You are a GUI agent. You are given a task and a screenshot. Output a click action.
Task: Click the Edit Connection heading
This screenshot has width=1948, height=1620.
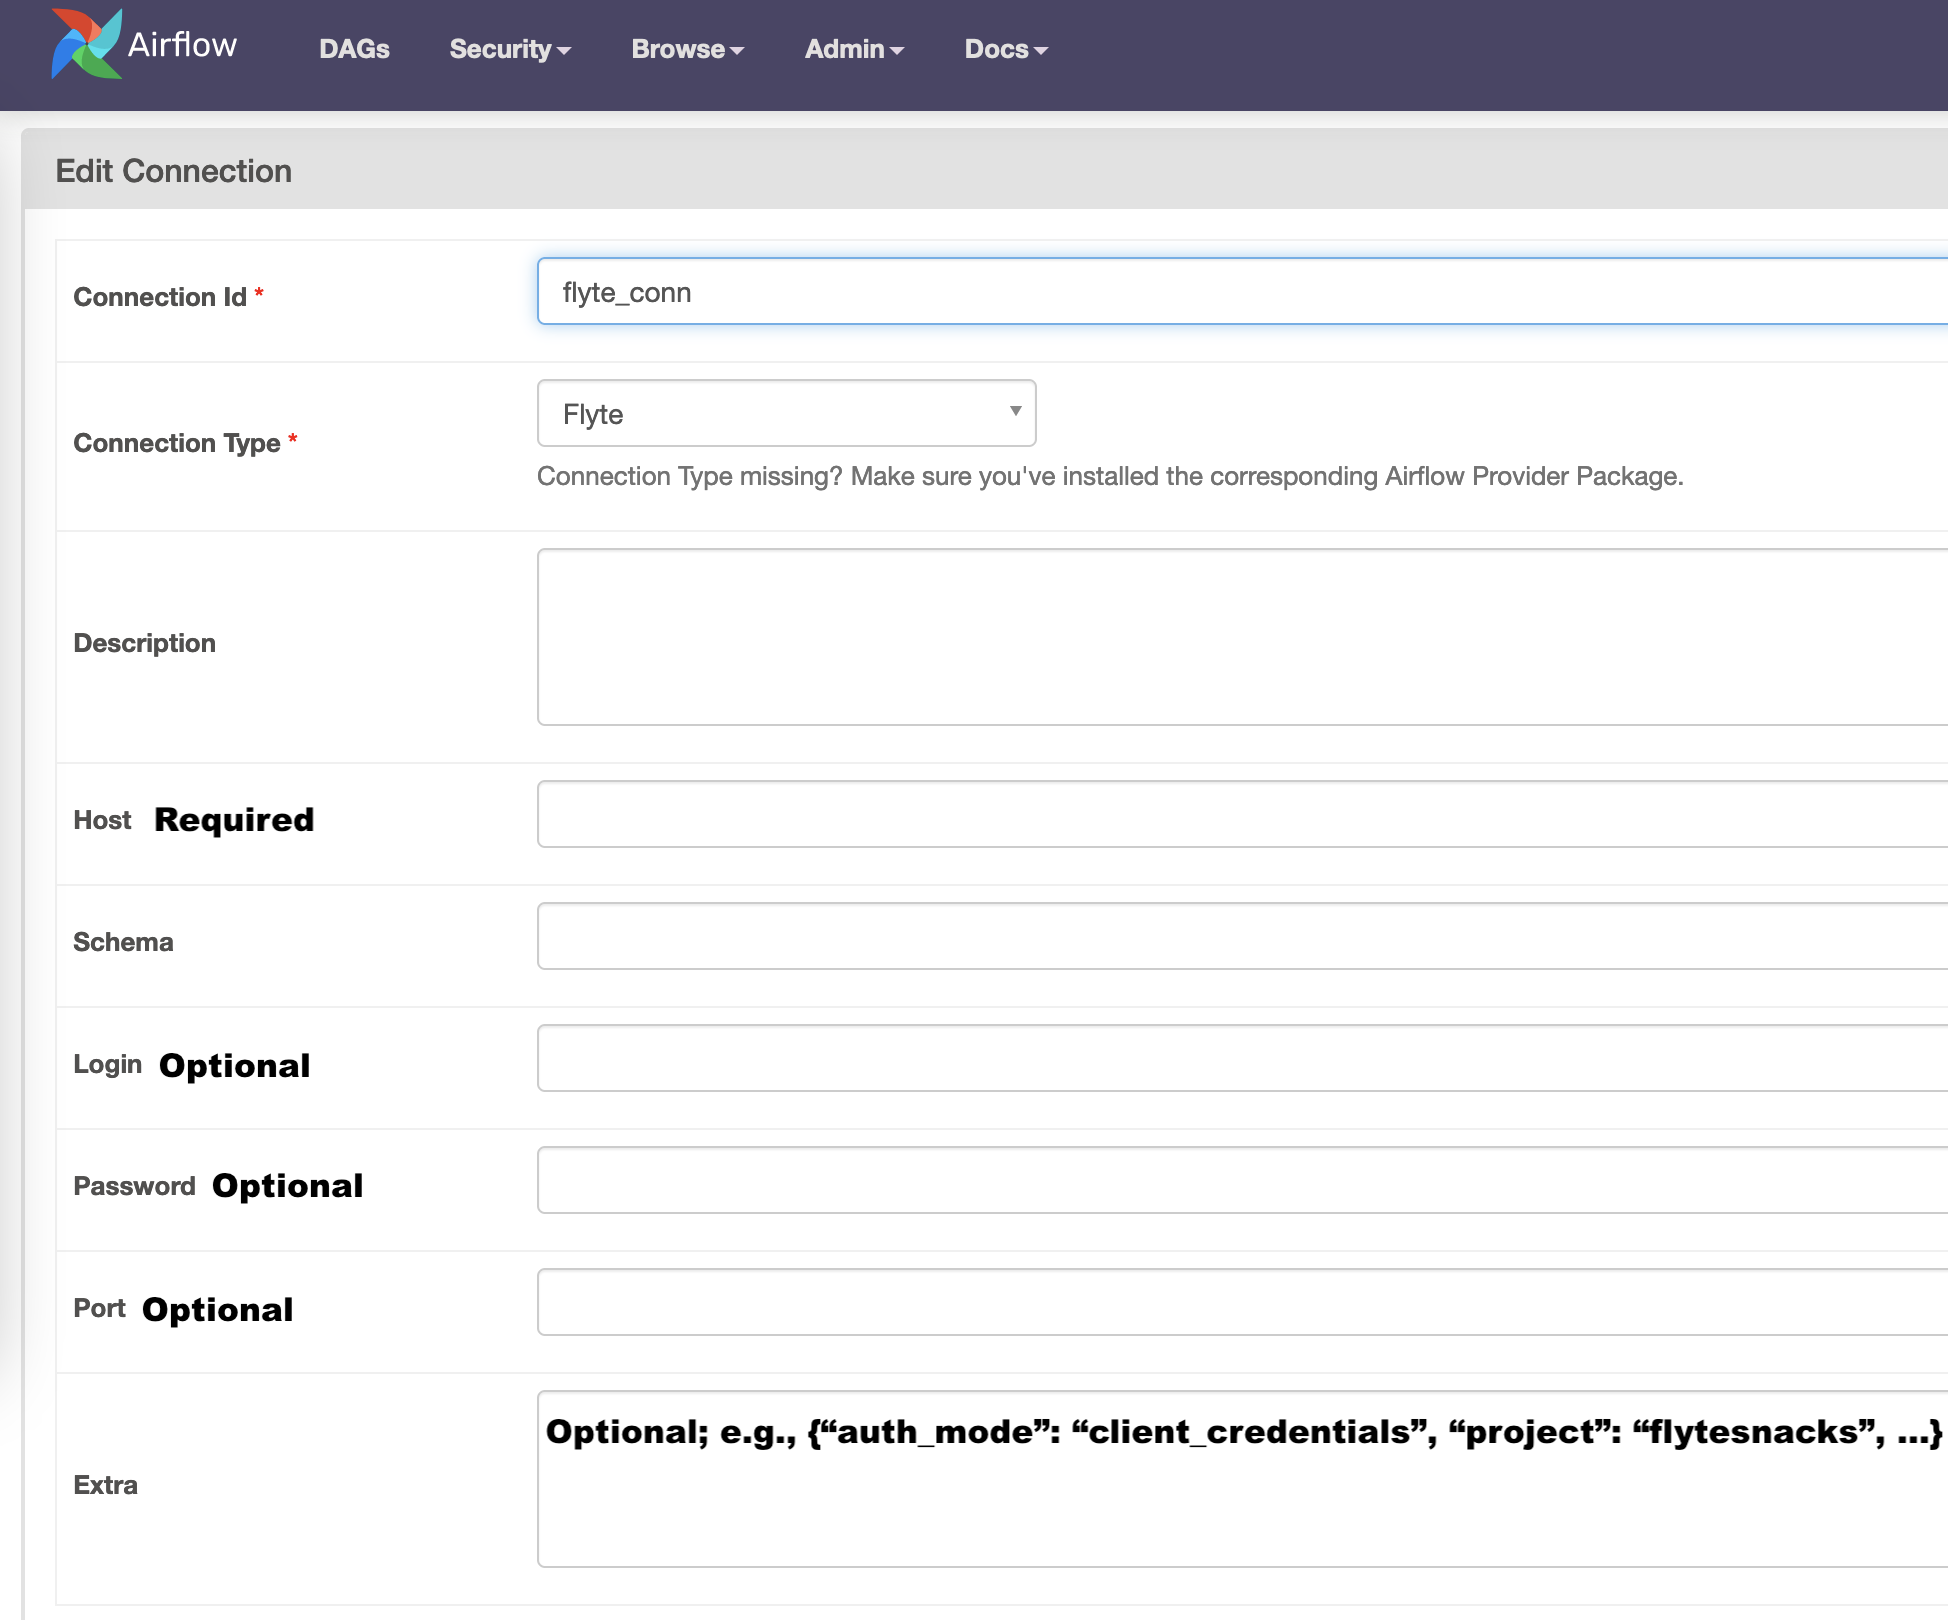coord(174,171)
